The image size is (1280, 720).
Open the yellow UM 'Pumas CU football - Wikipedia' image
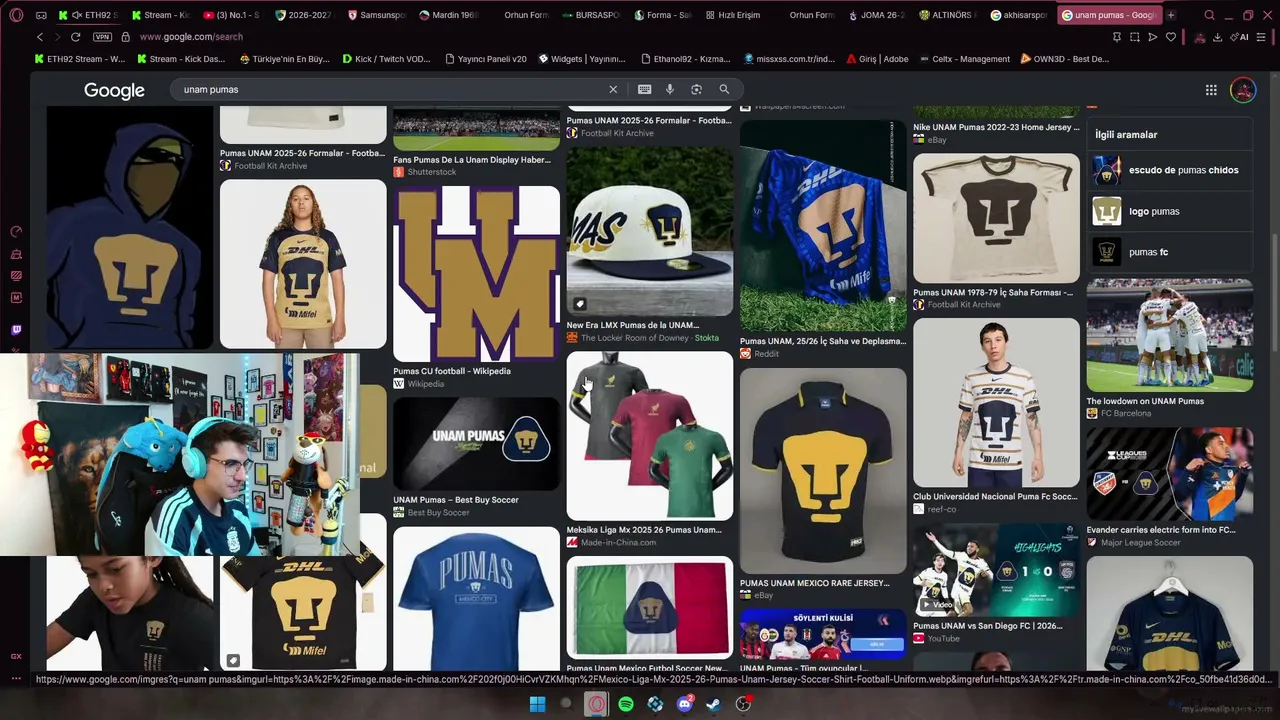[476, 273]
